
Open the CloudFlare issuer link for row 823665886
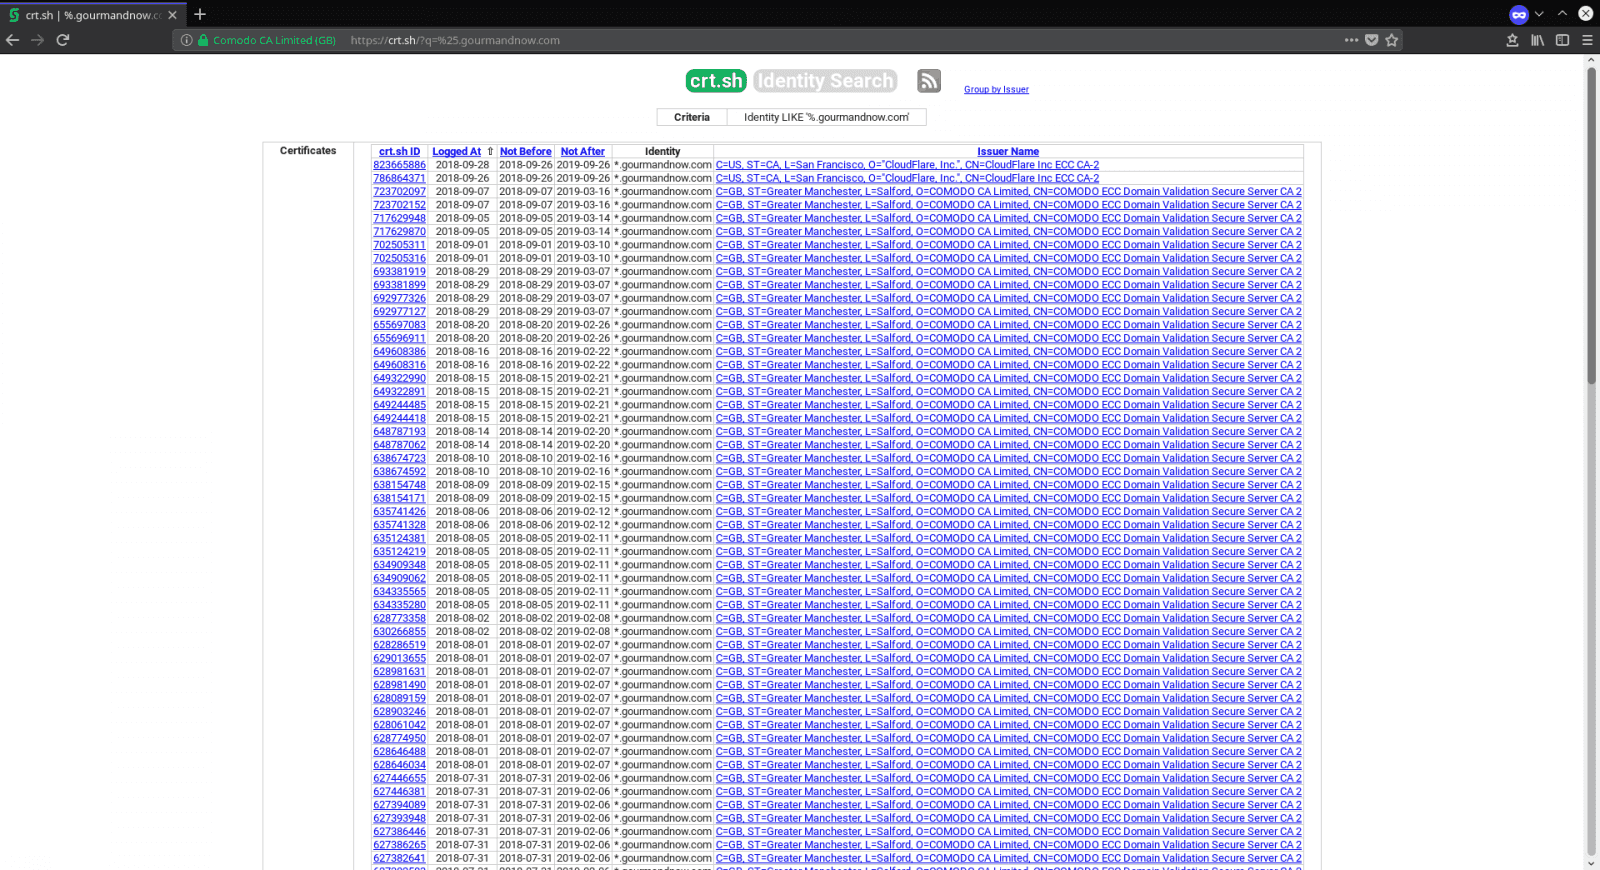pos(907,165)
